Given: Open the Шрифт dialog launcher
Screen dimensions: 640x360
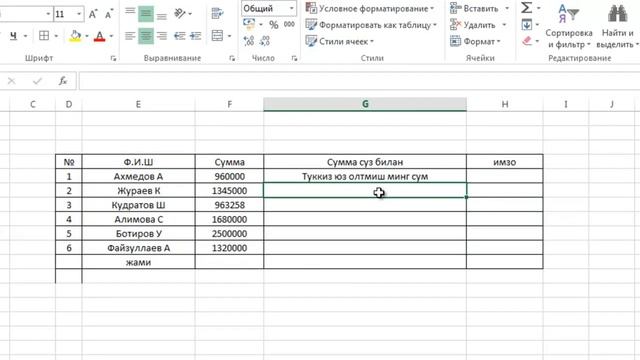Looking at the screenshot, I should pyautogui.click(x=113, y=59).
